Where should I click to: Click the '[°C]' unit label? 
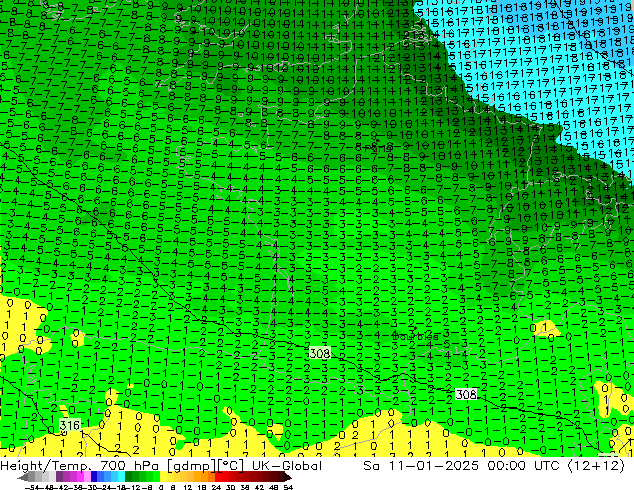tap(230, 466)
